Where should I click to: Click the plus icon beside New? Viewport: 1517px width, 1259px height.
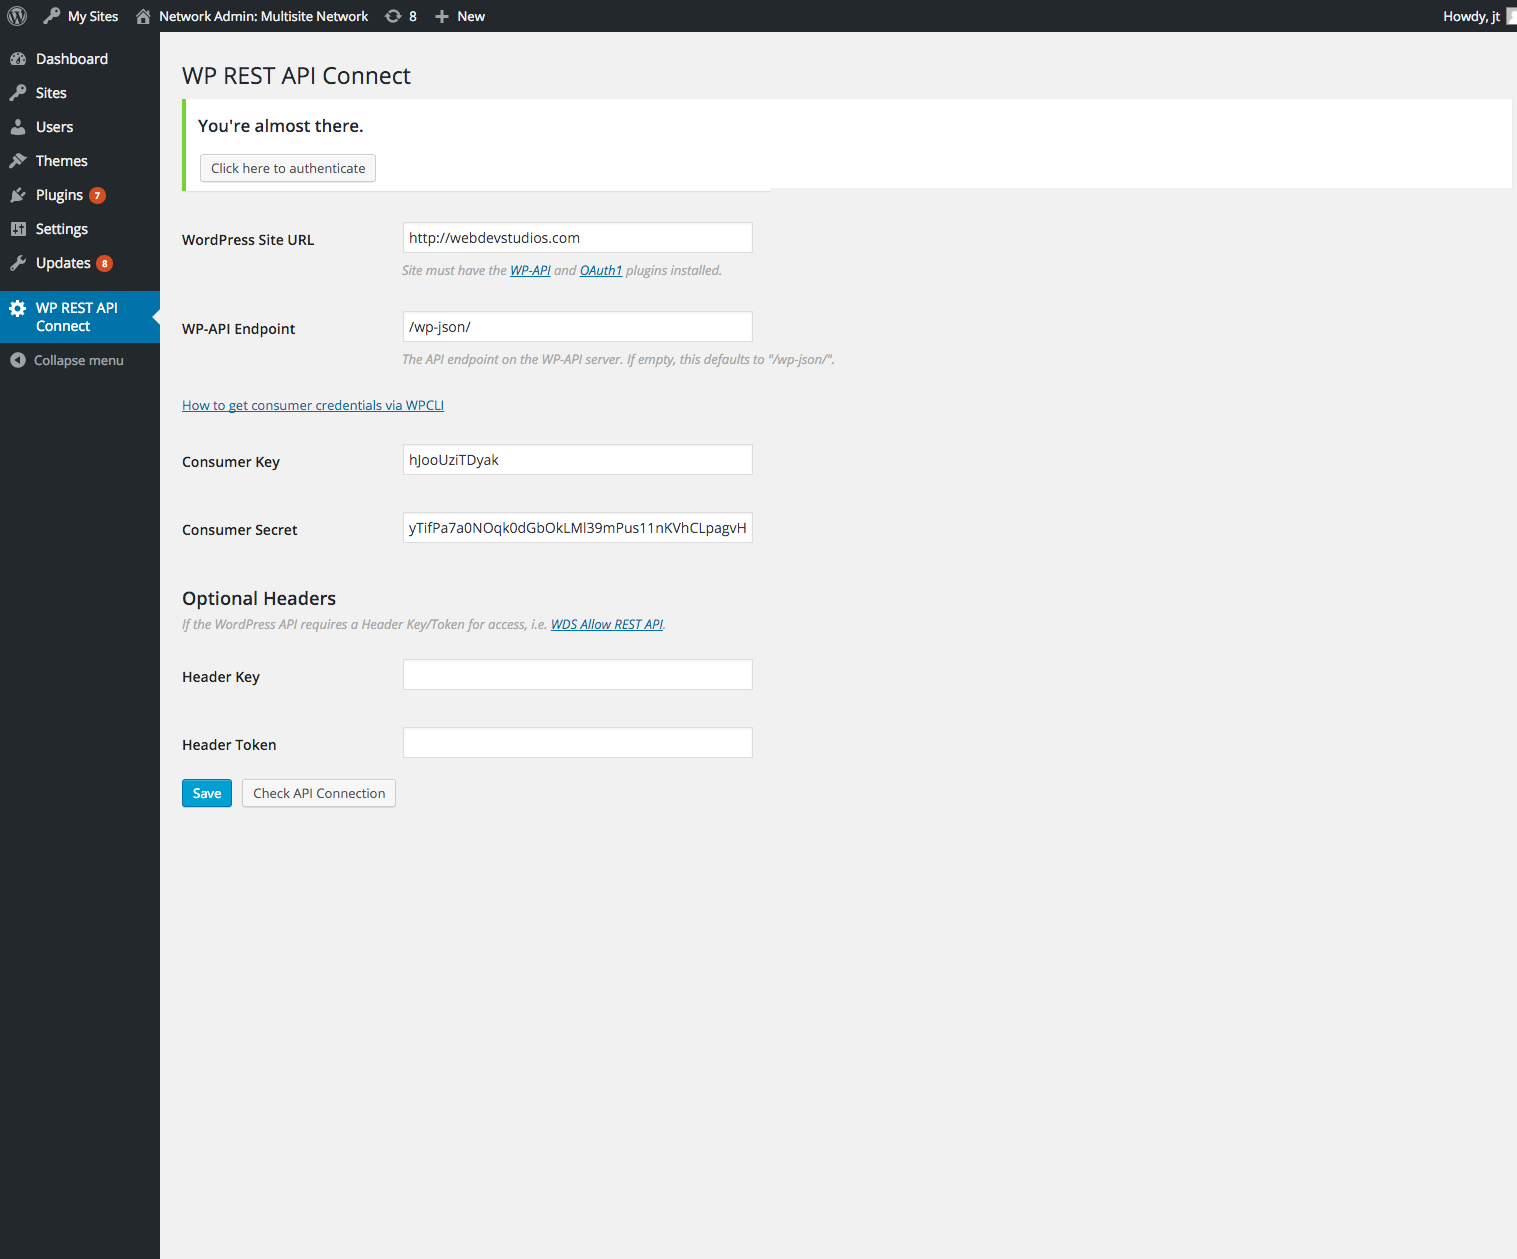pos(442,16)
